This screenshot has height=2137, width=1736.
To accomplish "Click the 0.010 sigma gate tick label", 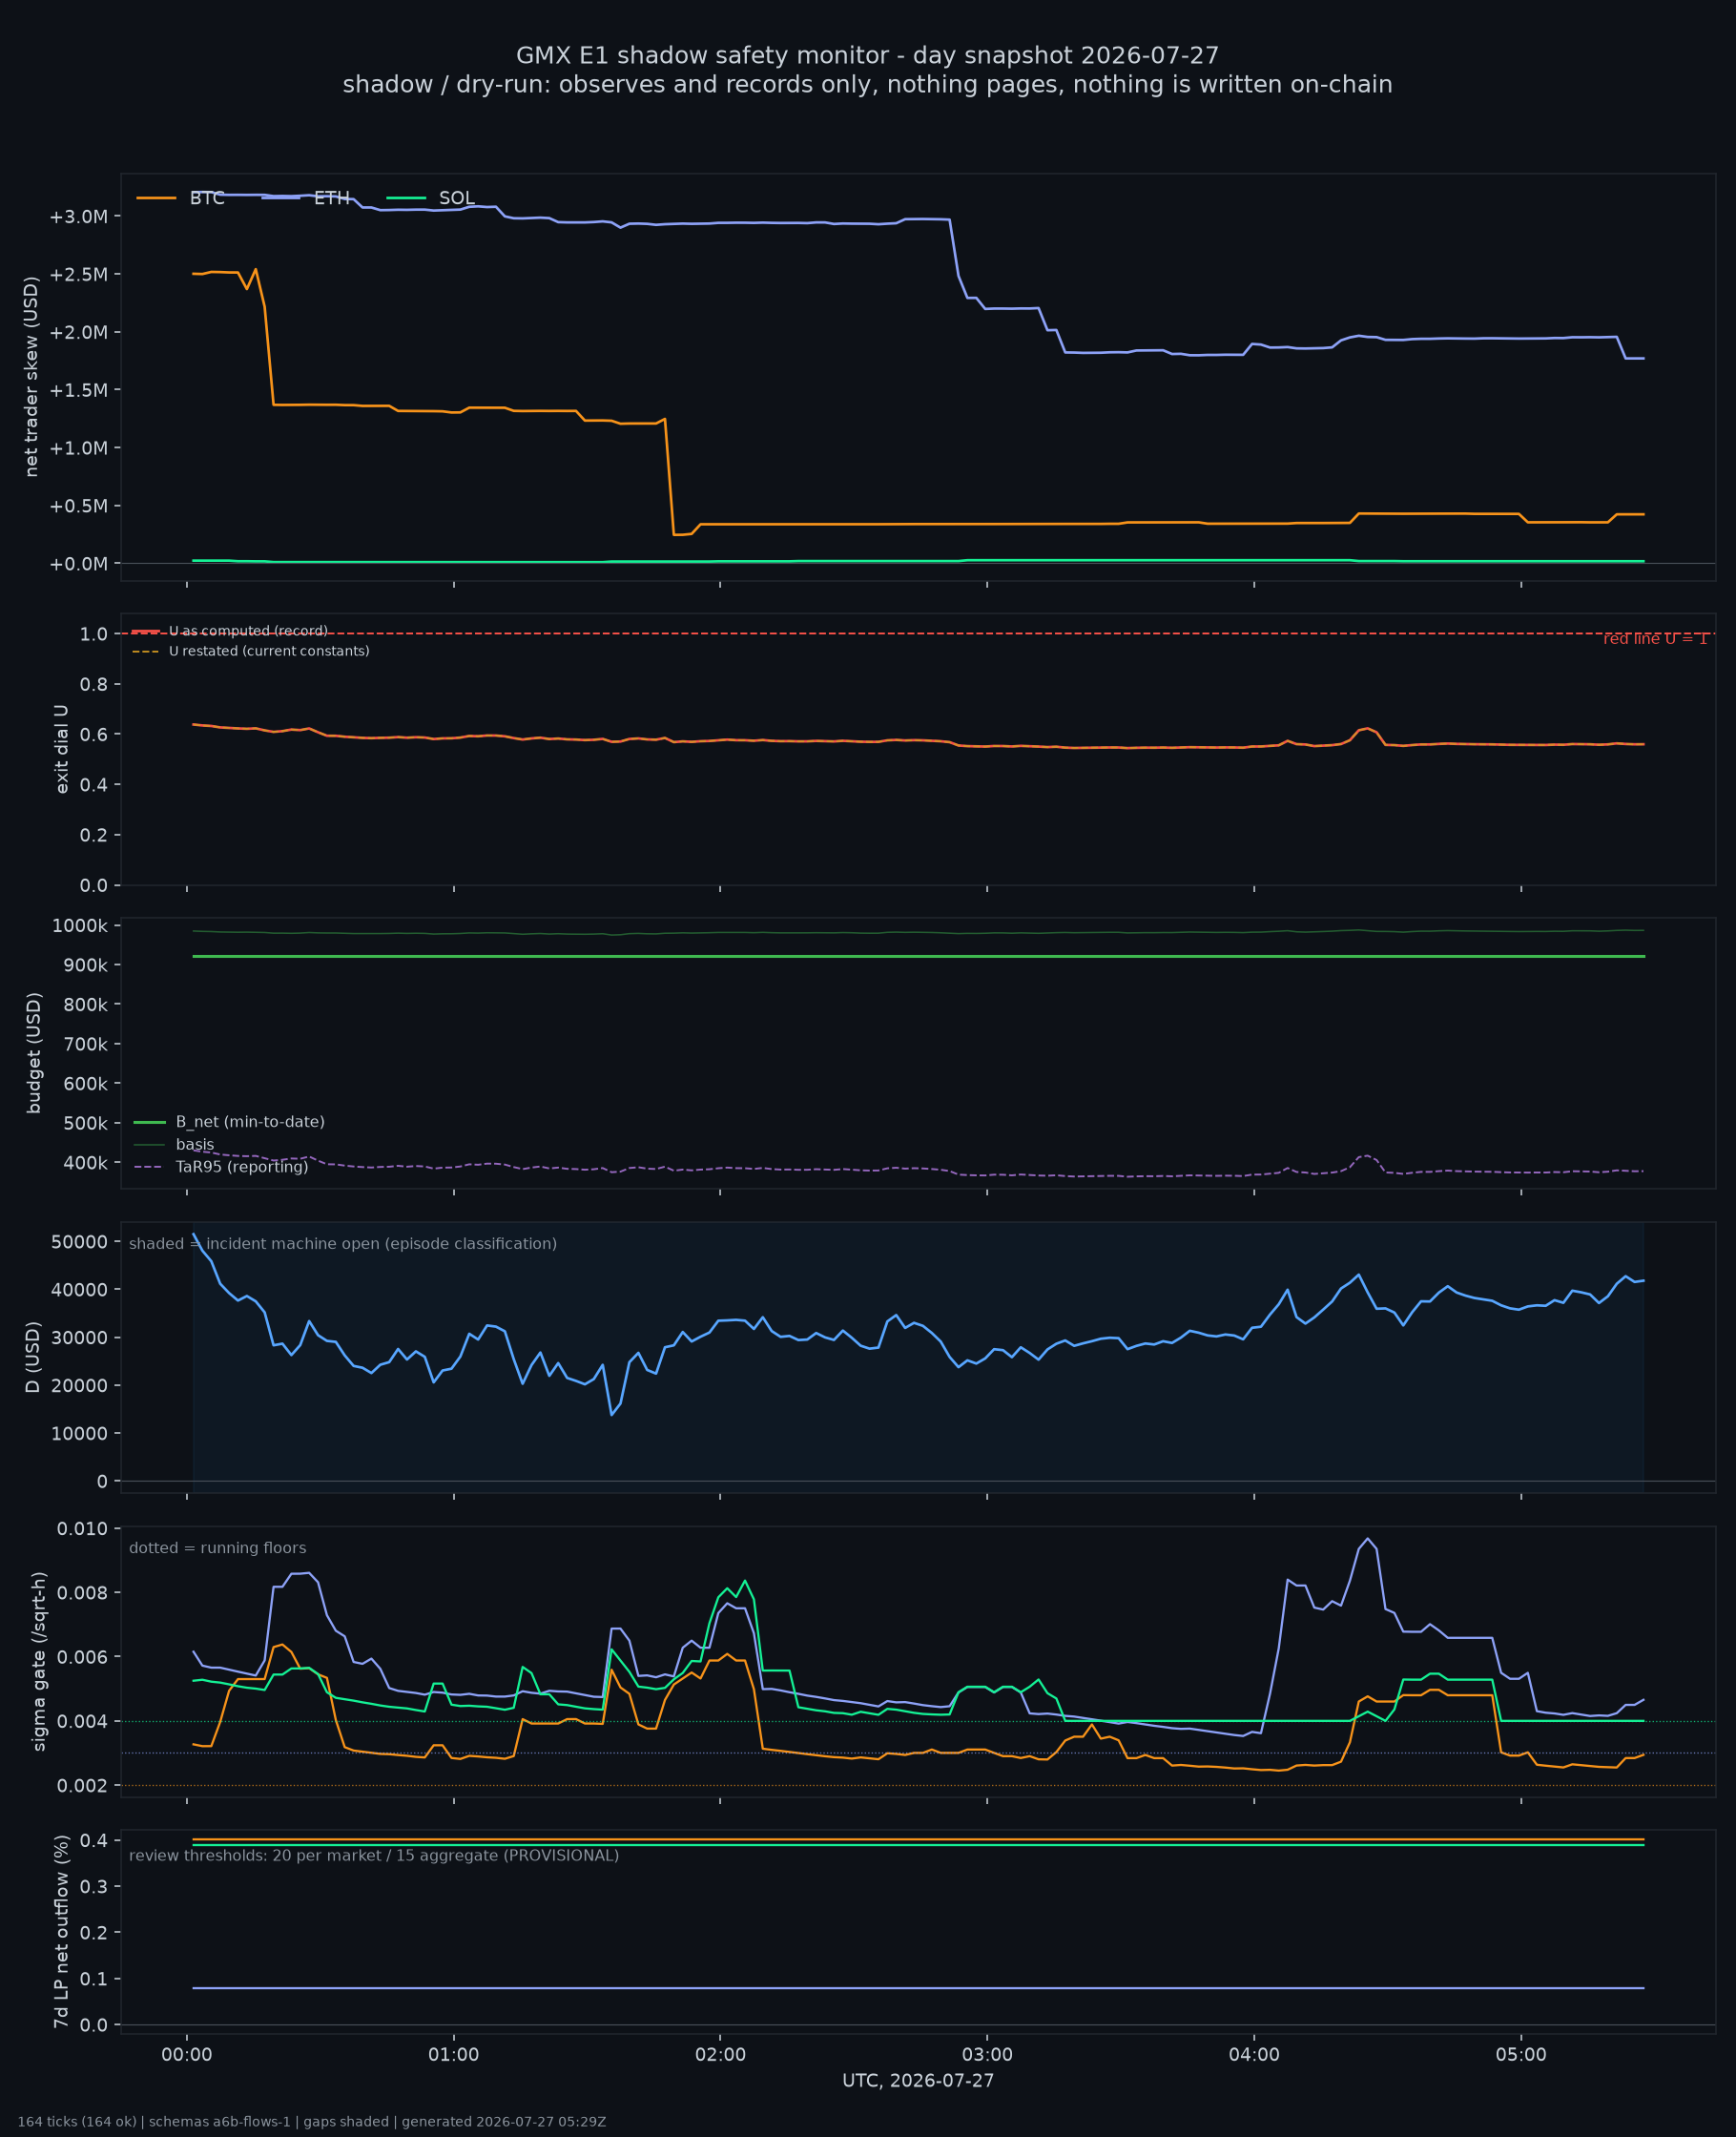I will [82, 1529].
